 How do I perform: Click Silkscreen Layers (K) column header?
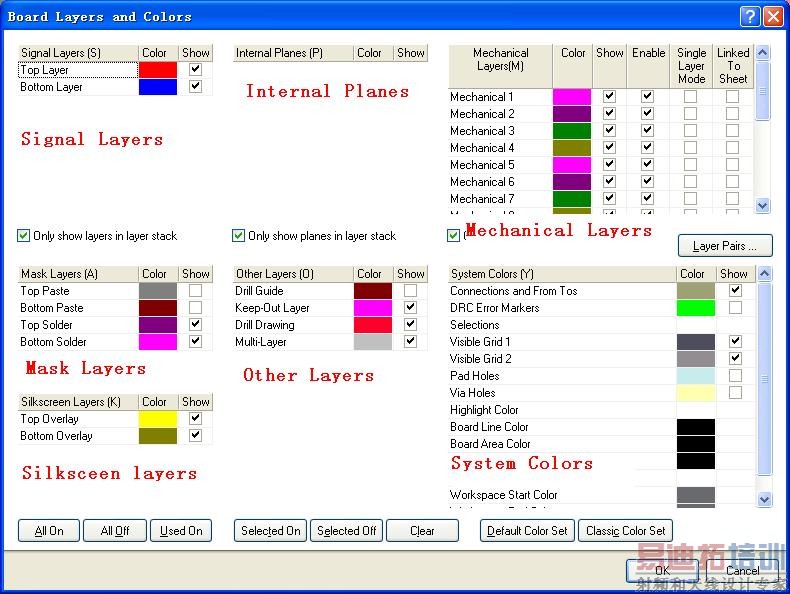pyautogui.click(x=78, y=402)
